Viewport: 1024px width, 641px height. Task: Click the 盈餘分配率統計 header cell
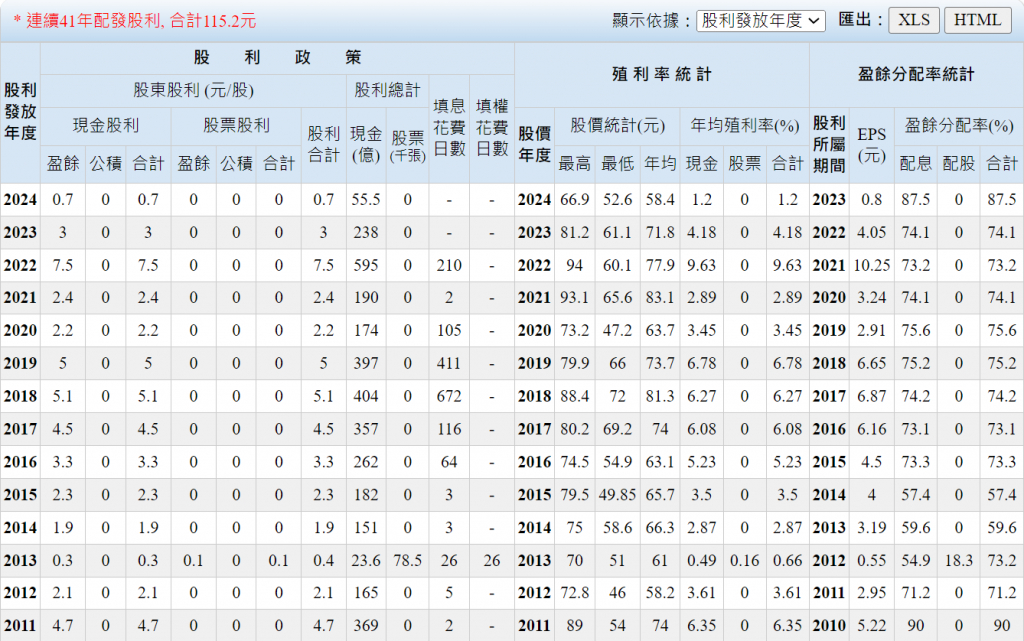[916, 75]
